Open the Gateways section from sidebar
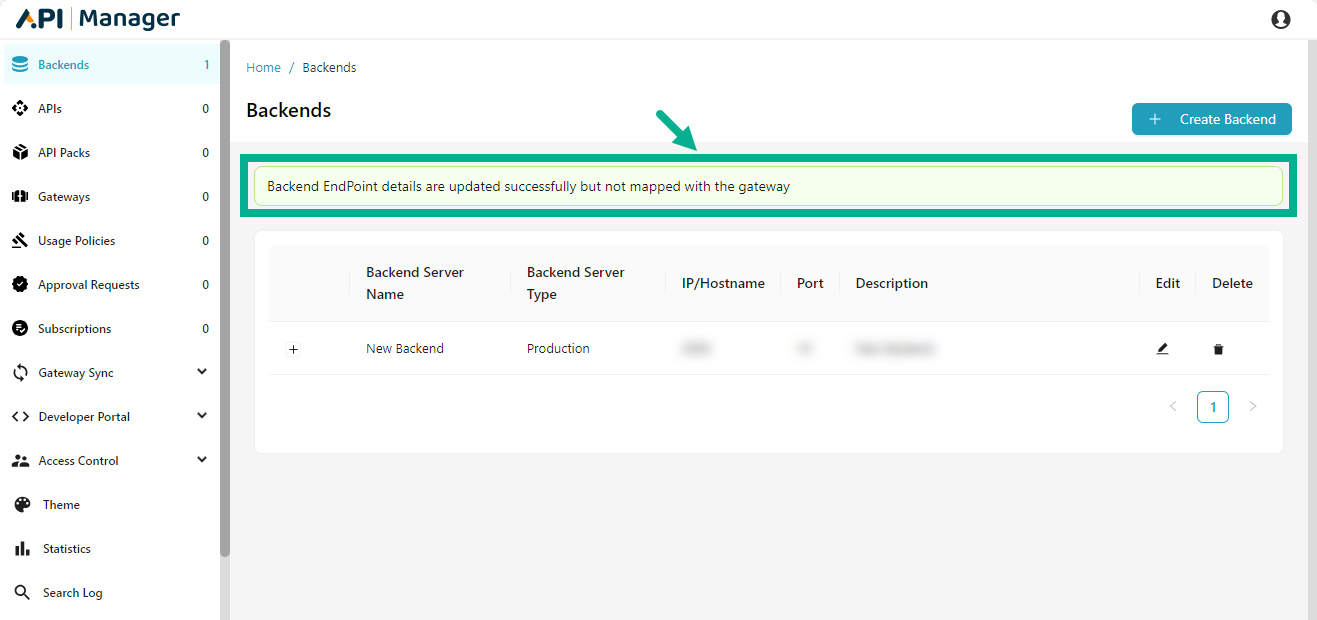Viewport: 1317px width, 620px height. coord(22,196)
